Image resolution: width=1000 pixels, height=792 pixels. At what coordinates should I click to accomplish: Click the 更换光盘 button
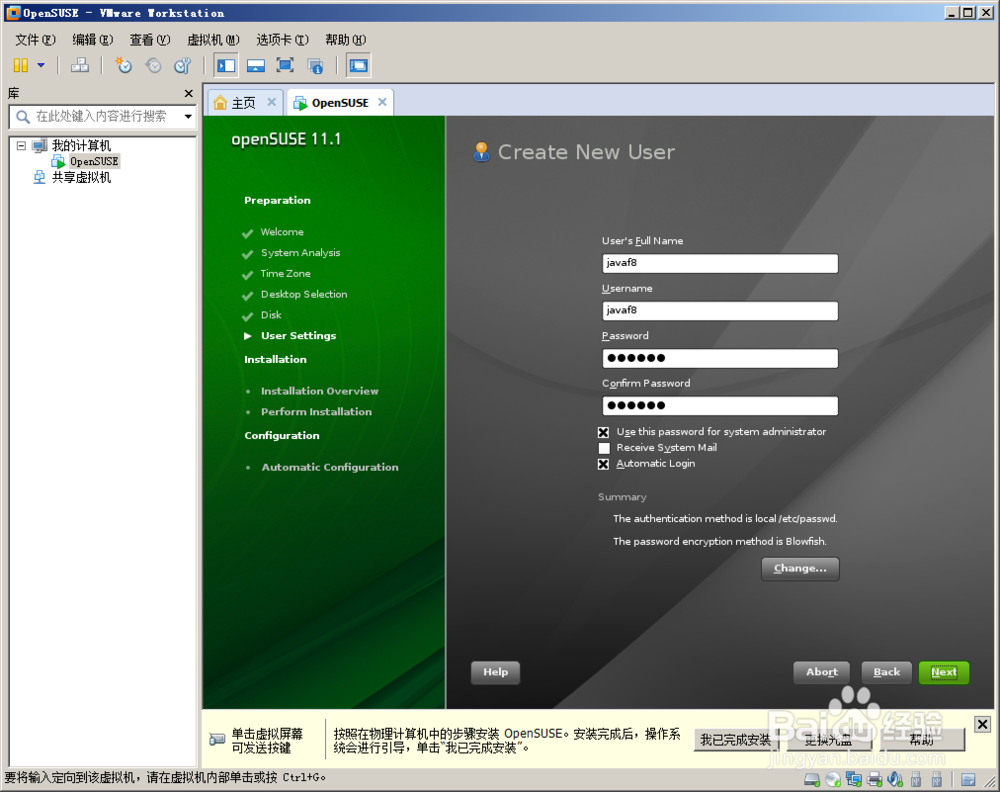pos(828,740)
